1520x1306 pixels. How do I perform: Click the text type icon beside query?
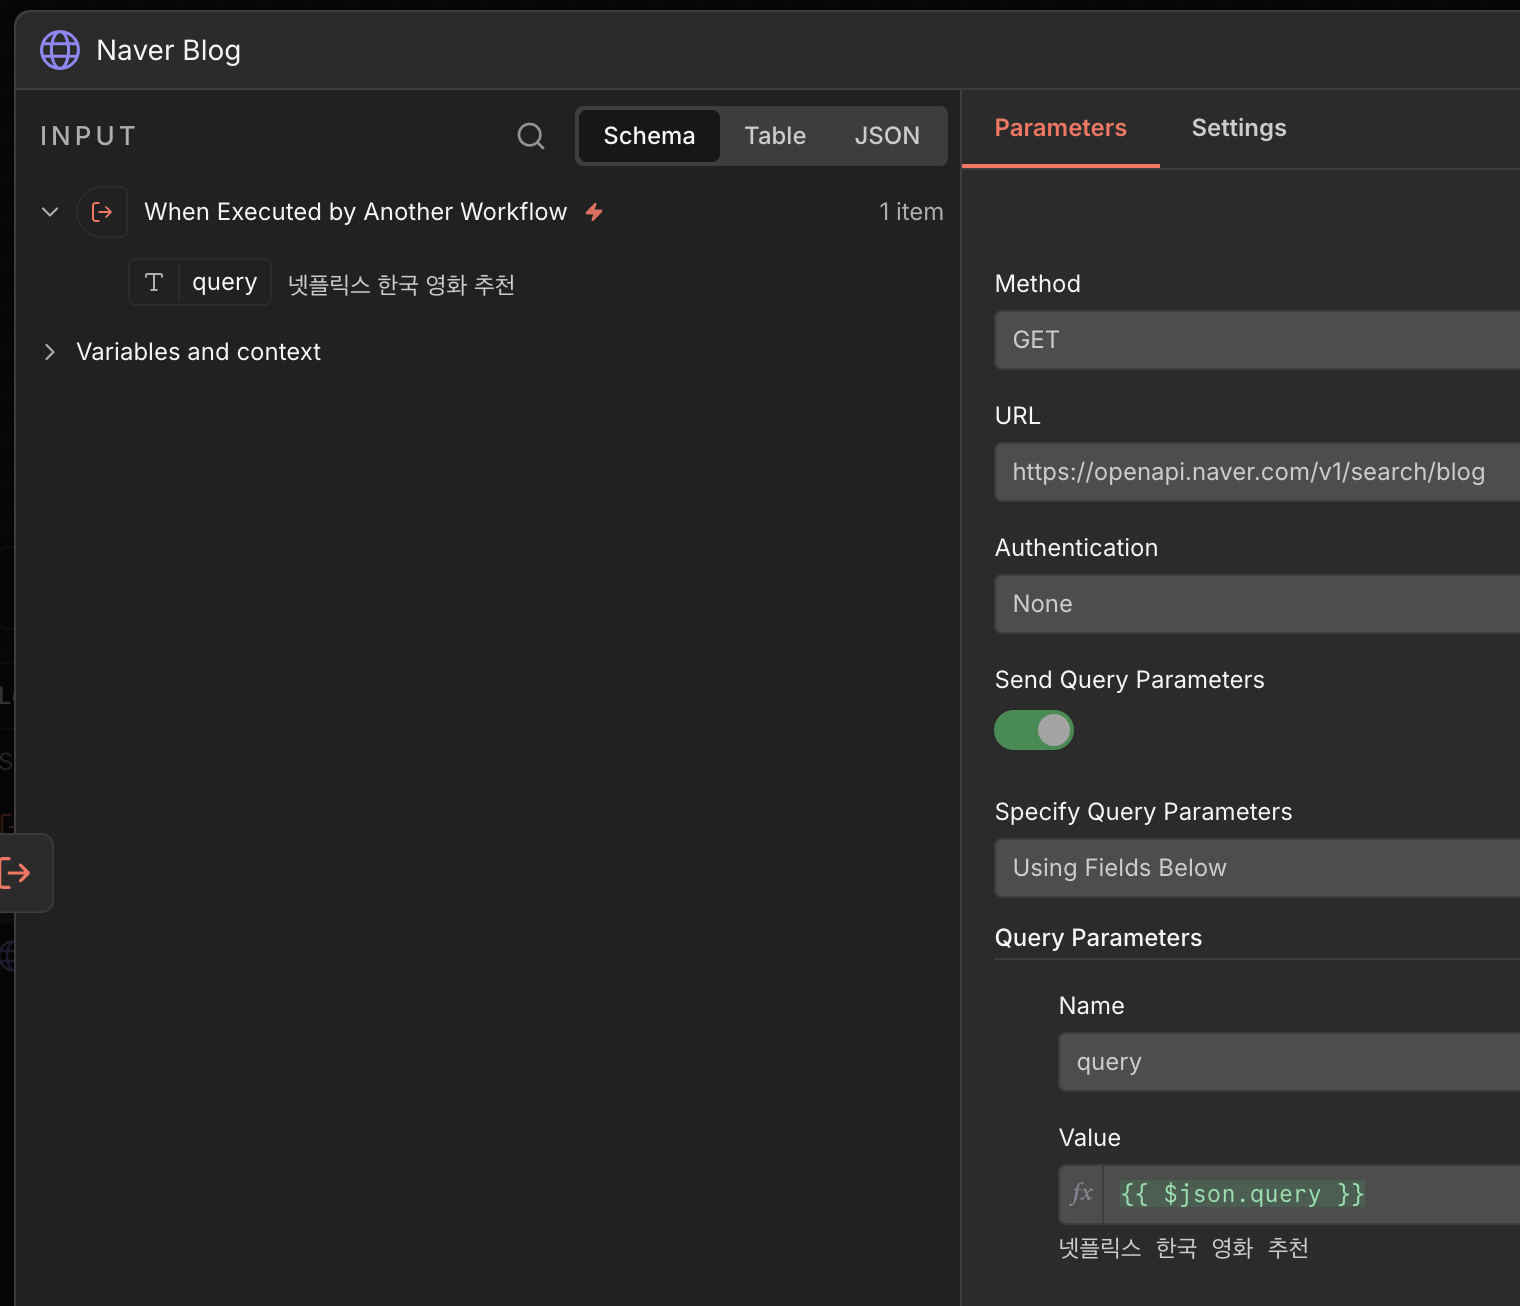click(x=154, y=283)
